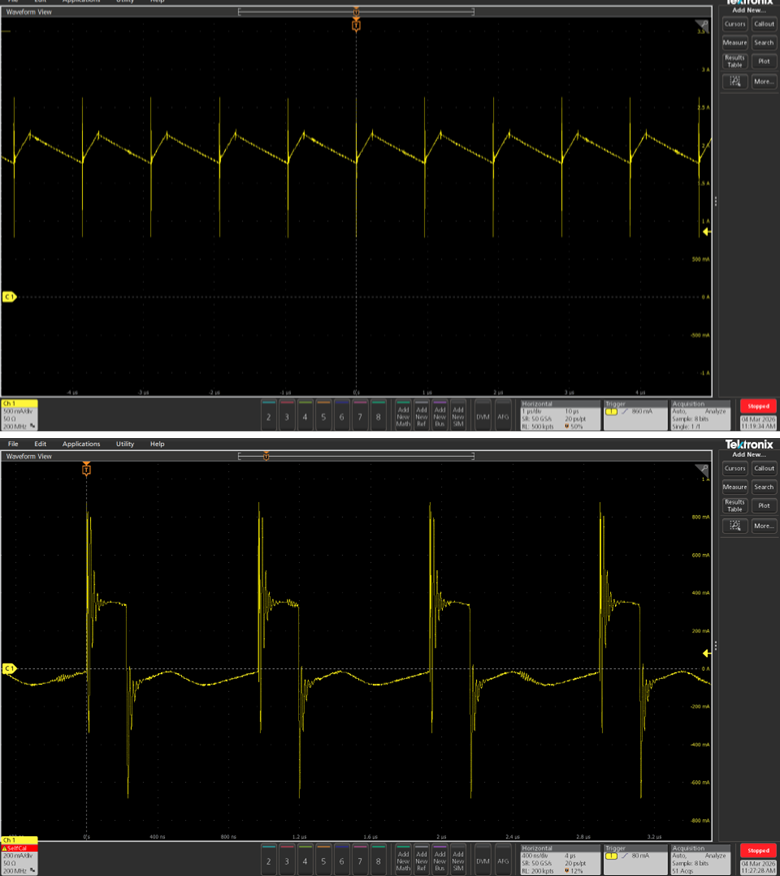The height and width of the screenshot is (876, 780).
Task: Click trigger position T marker on upper waveform
Action: pos(356,26)
